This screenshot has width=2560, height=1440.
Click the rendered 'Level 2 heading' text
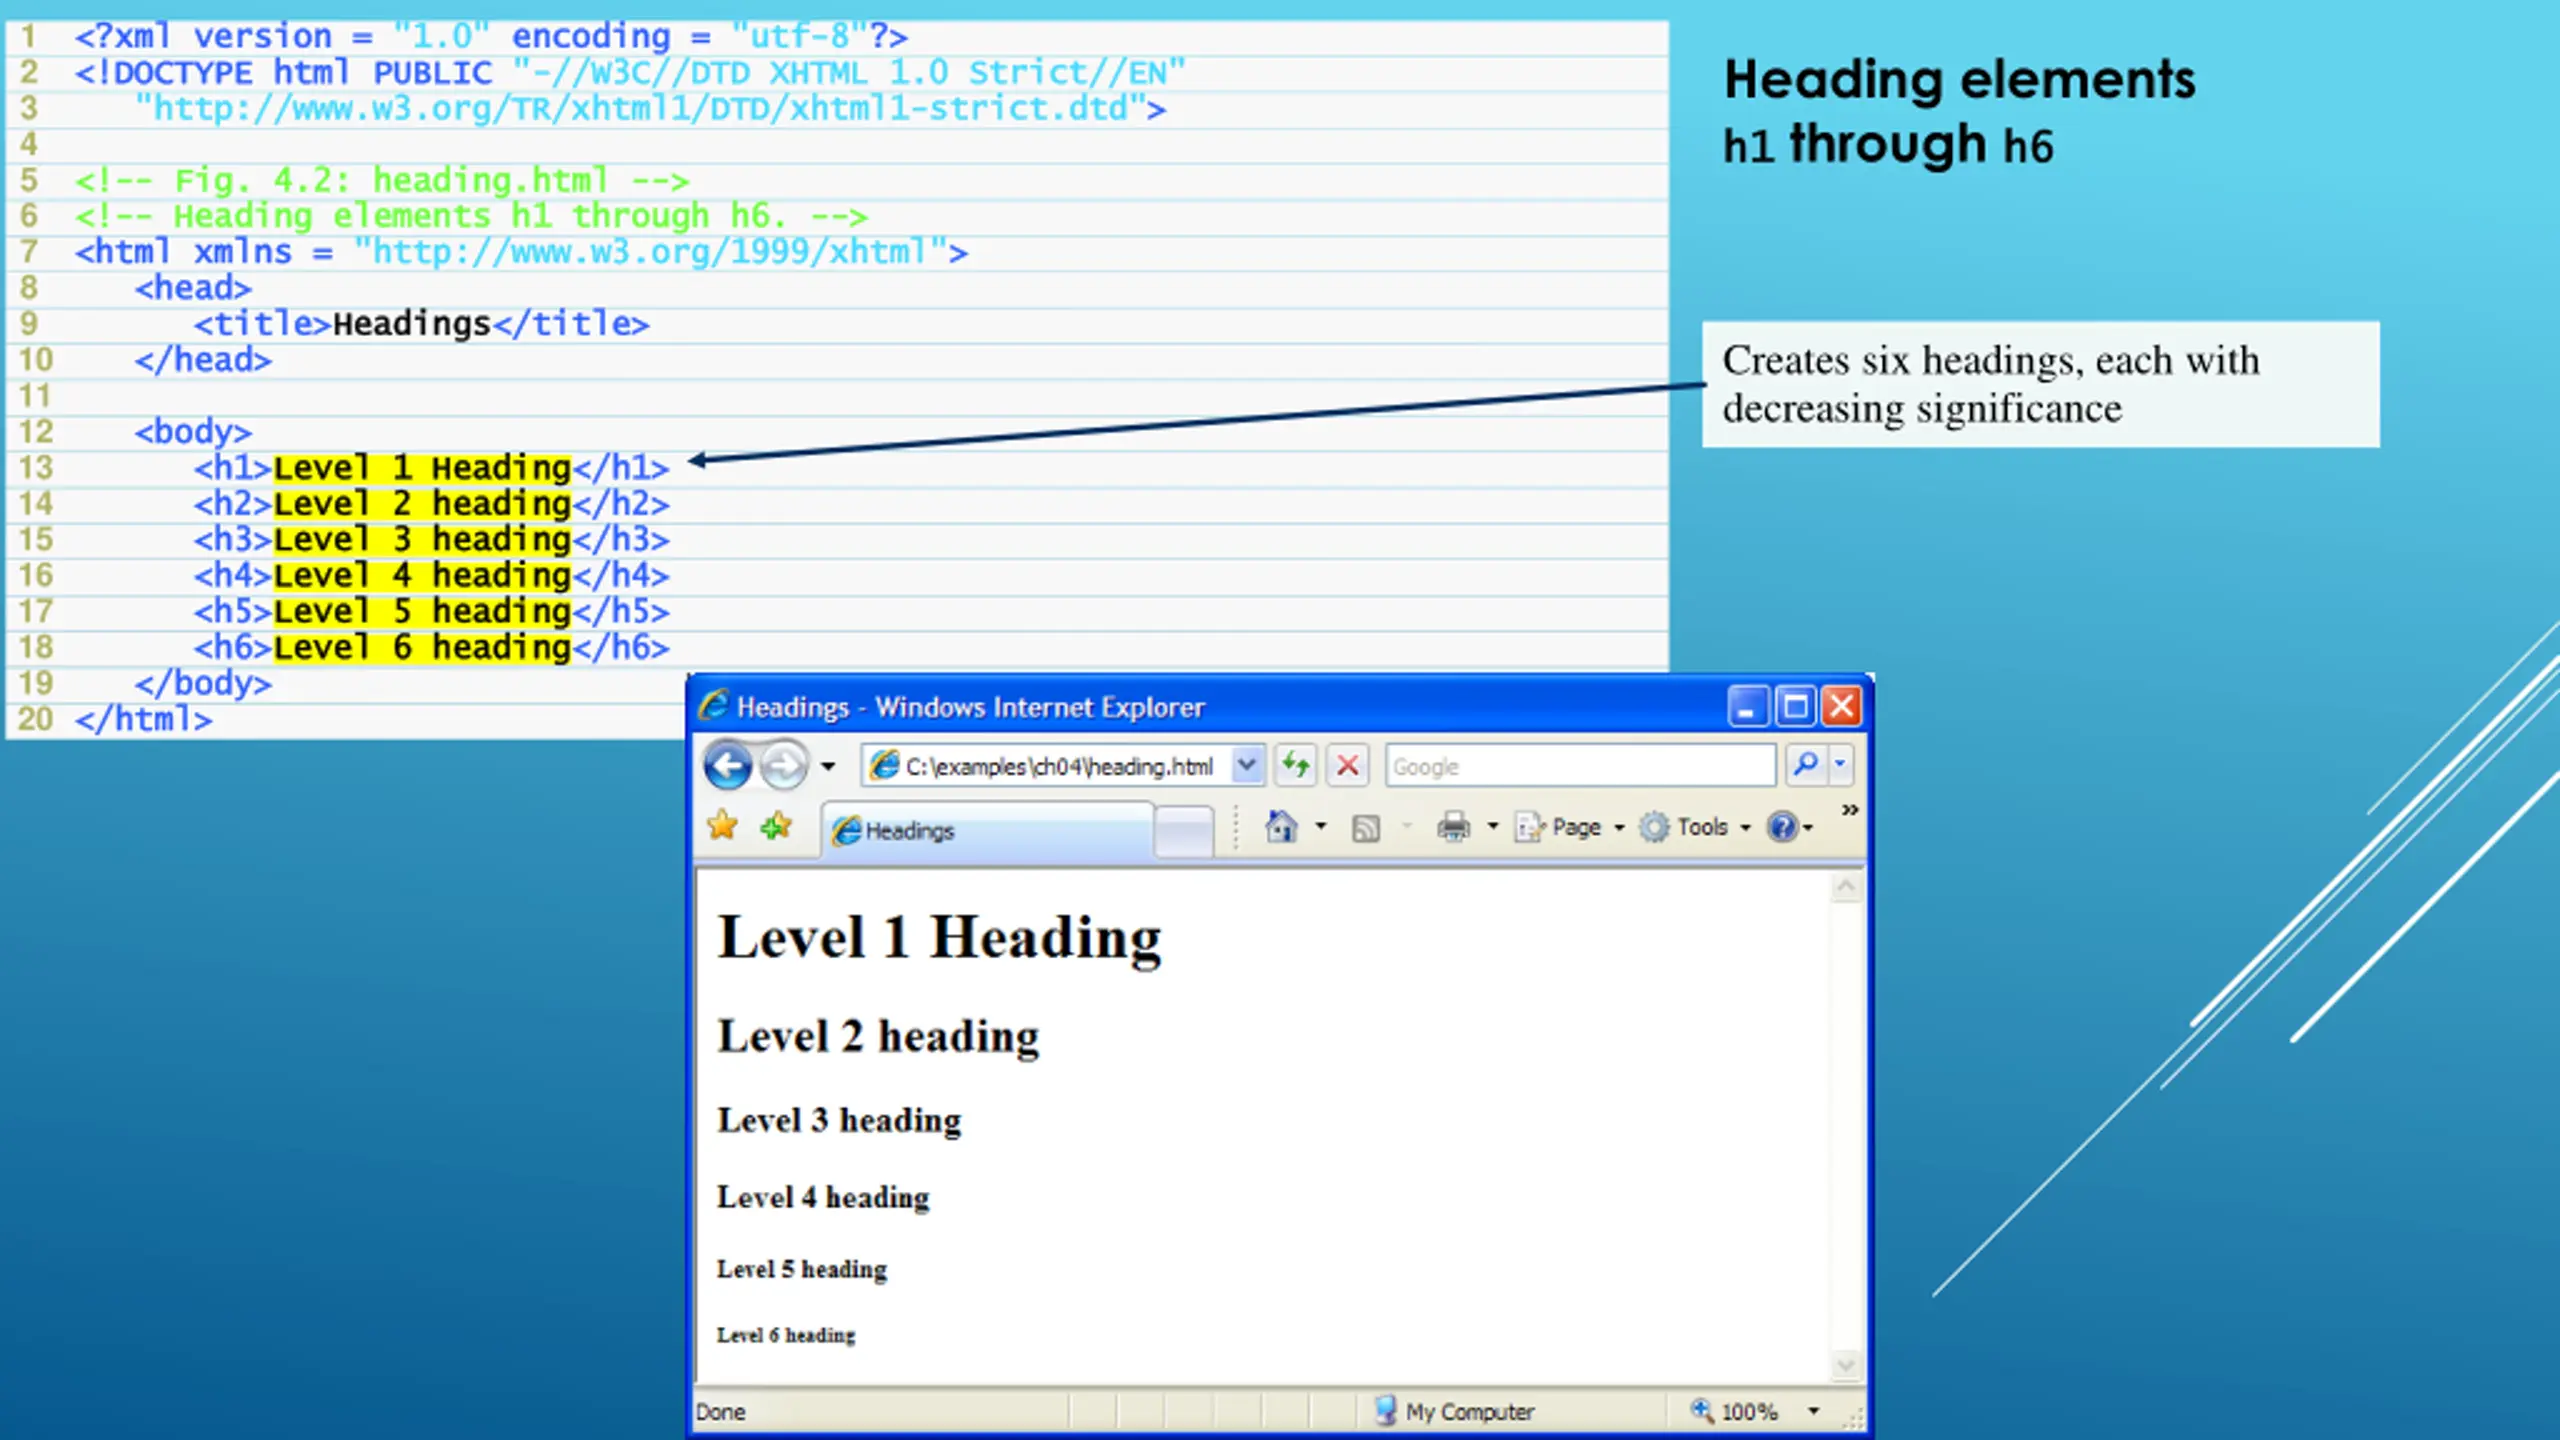pyautogui.click(x=878, y=1036)
